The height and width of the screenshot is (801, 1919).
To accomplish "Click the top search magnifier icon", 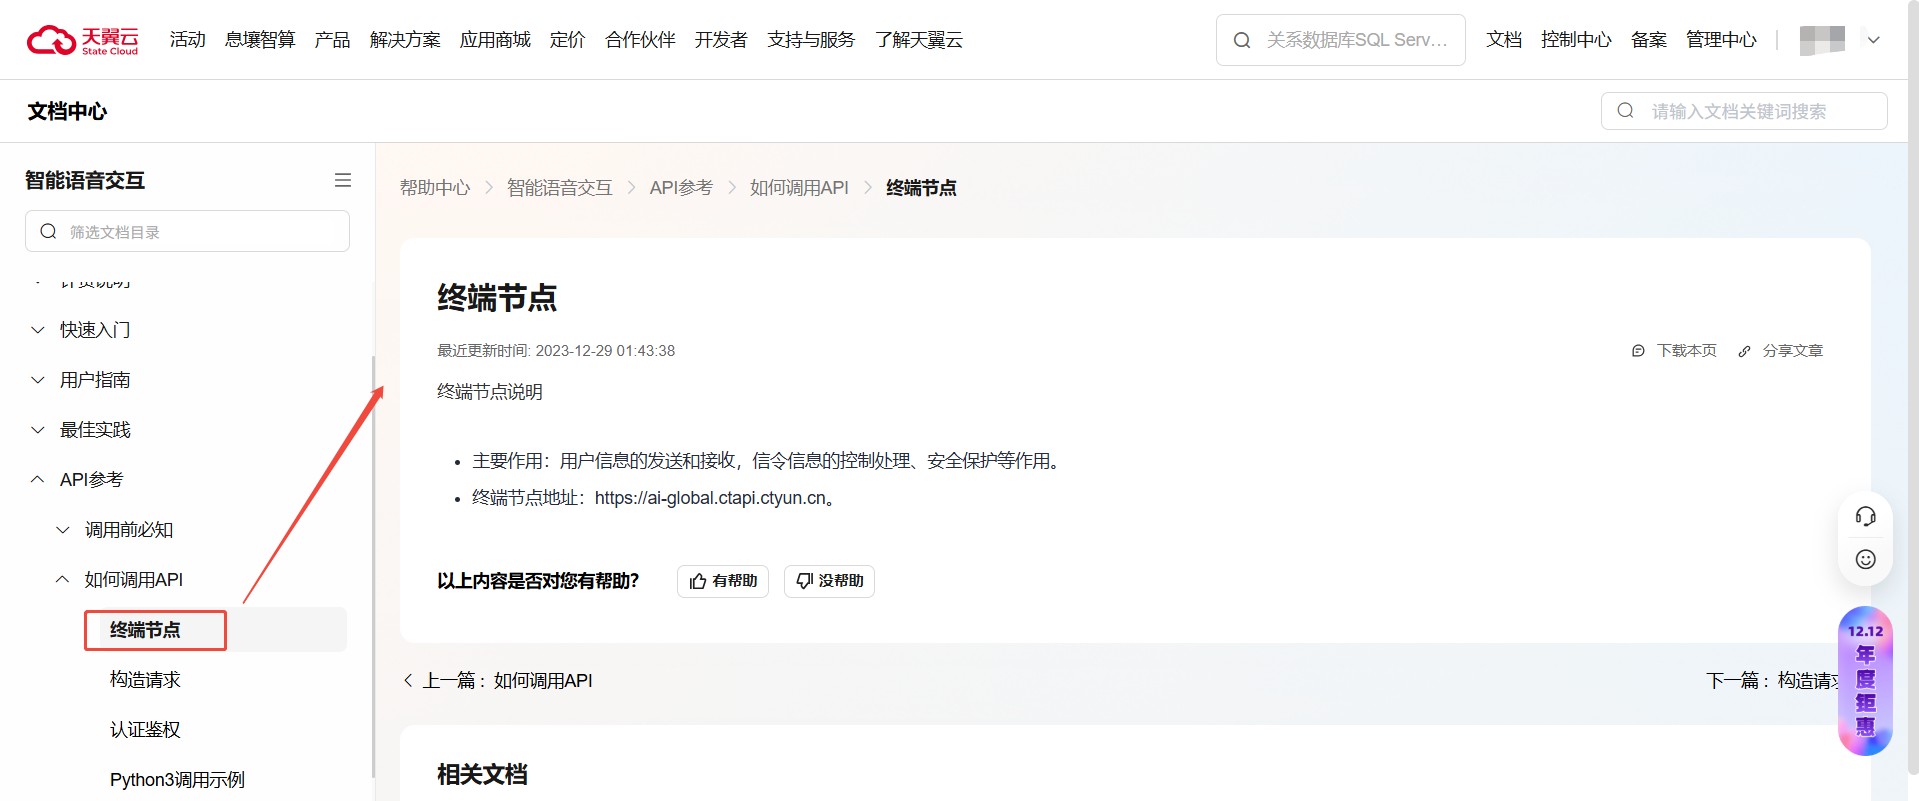I will pos(1242,40).
